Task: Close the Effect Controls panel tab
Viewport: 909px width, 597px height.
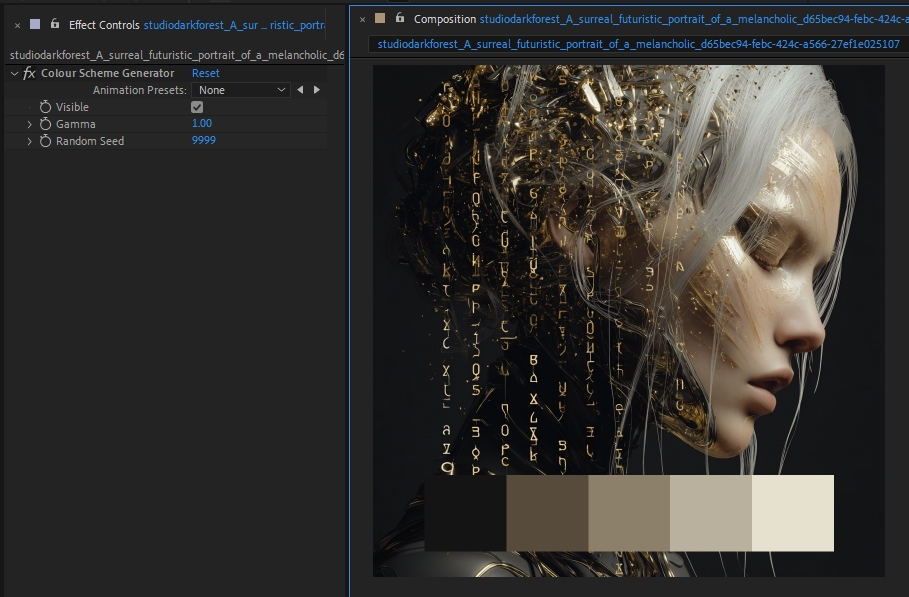Action: [17, 26]
